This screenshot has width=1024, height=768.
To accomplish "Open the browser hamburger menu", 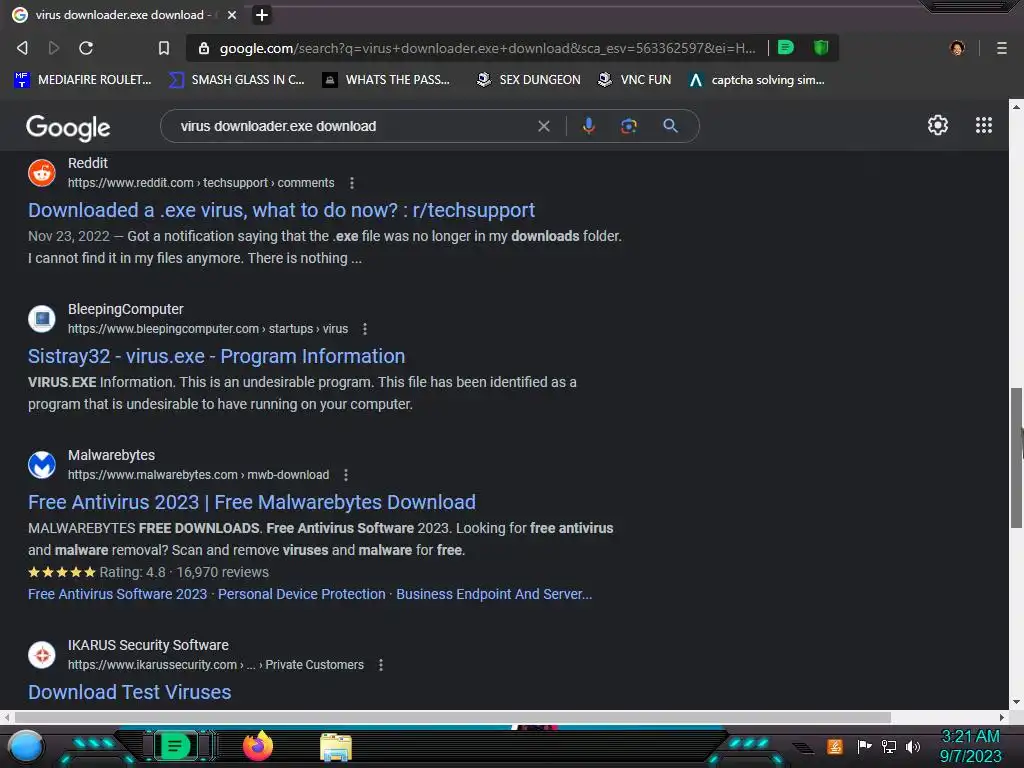I will pyautogui.click(x=1002, y=48).
